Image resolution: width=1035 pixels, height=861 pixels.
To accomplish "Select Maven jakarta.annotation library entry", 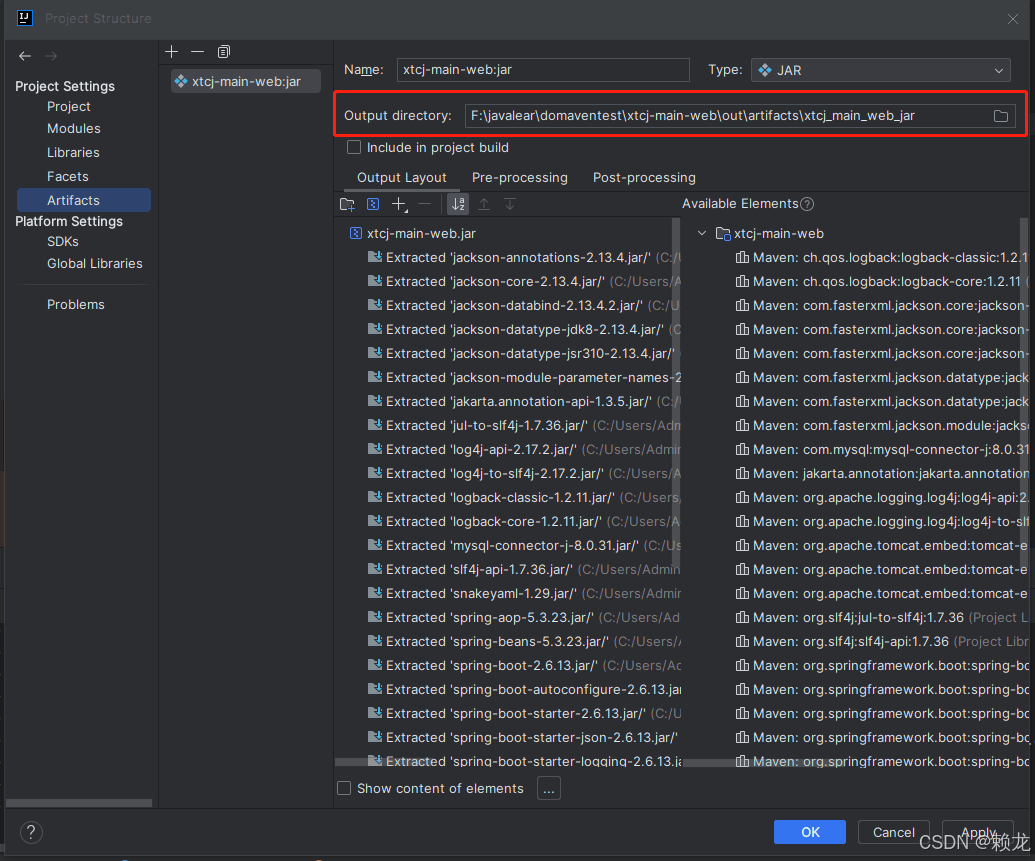I will pos(882,473).
